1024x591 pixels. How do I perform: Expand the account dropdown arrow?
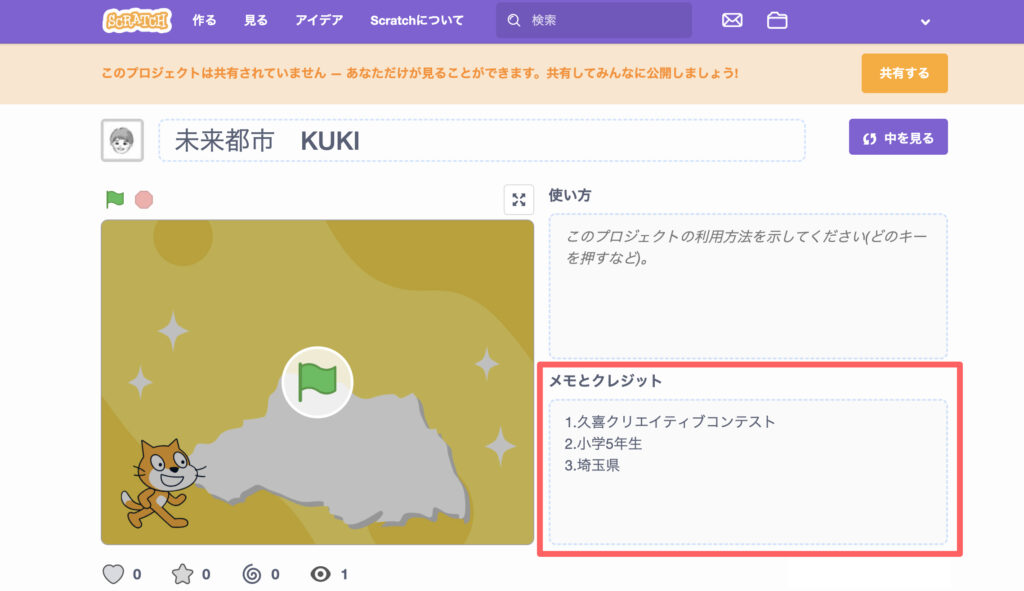tap(925, 22)
